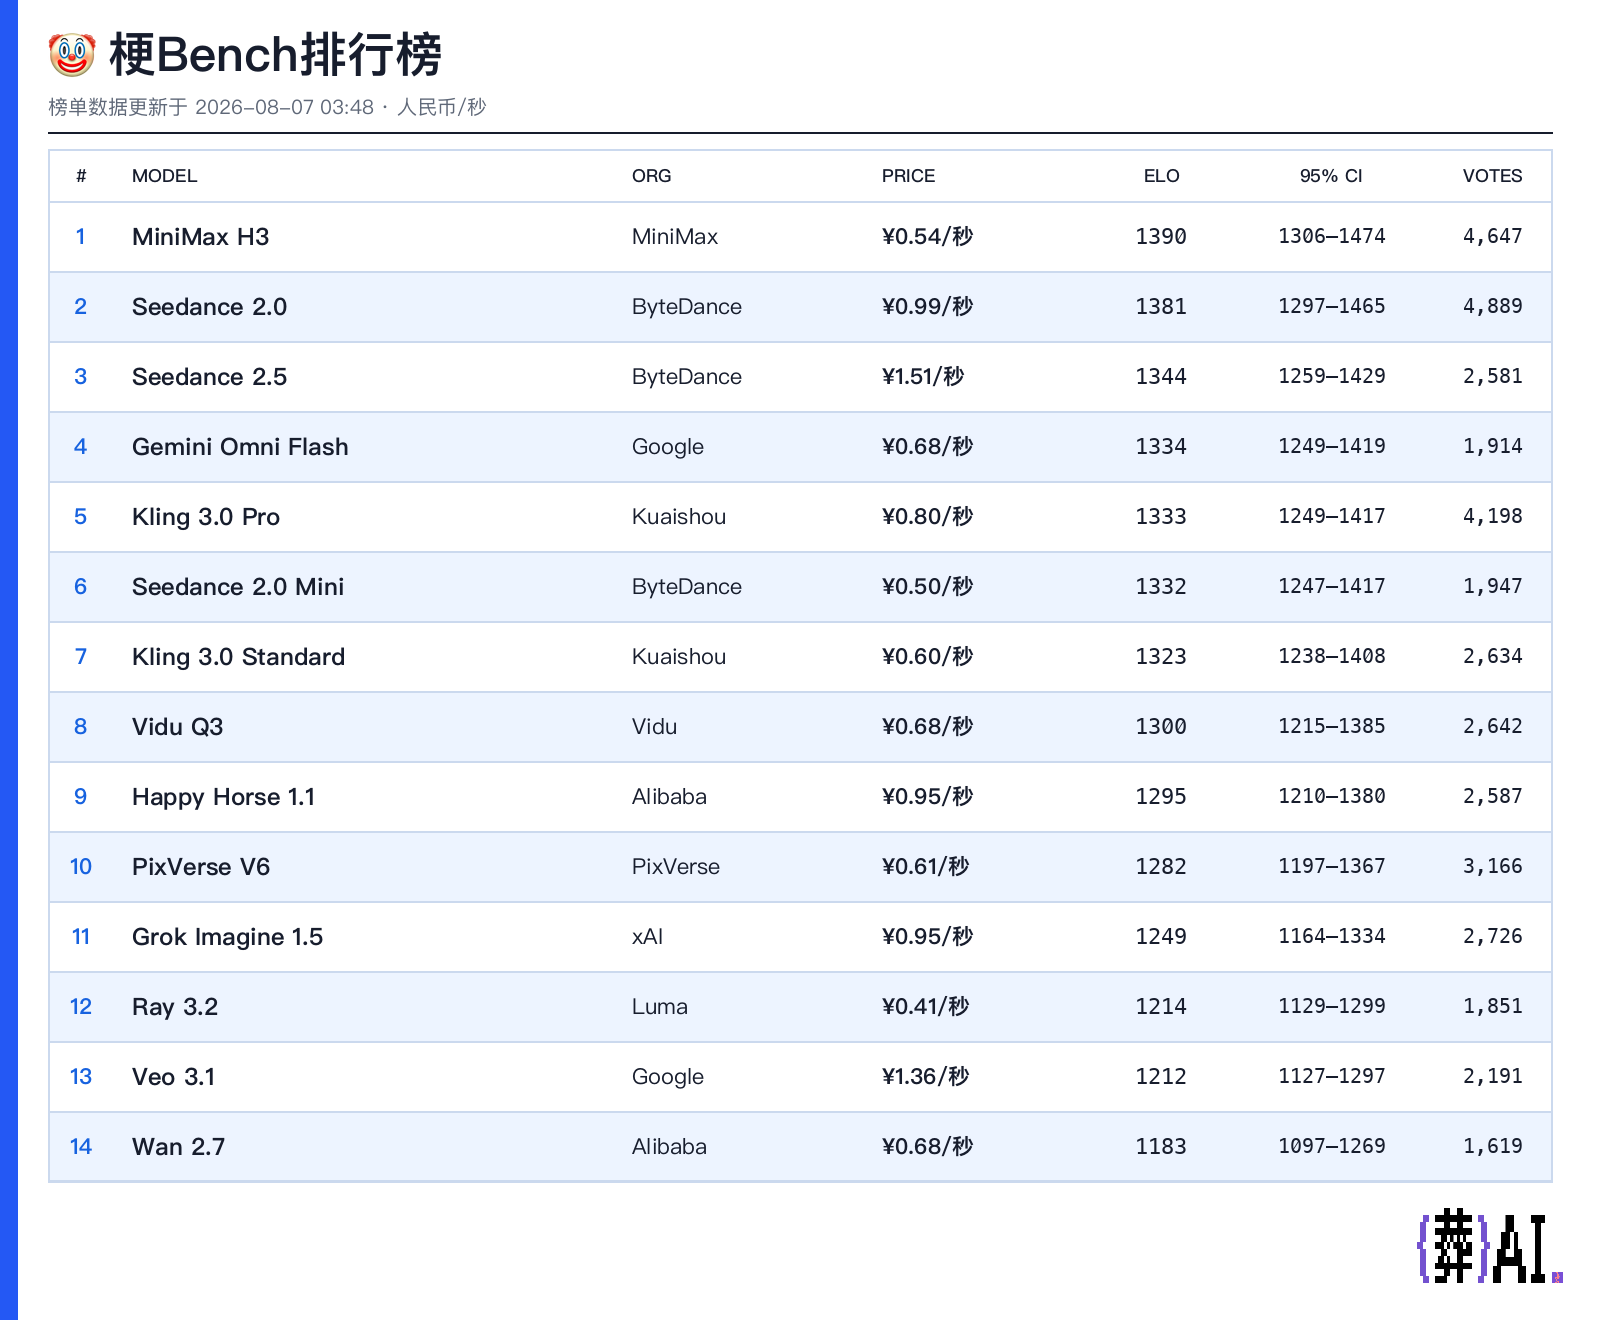1600x1320 pixels.
Task: Click the MiniMax org cell
Action: (x=675, y=237)
